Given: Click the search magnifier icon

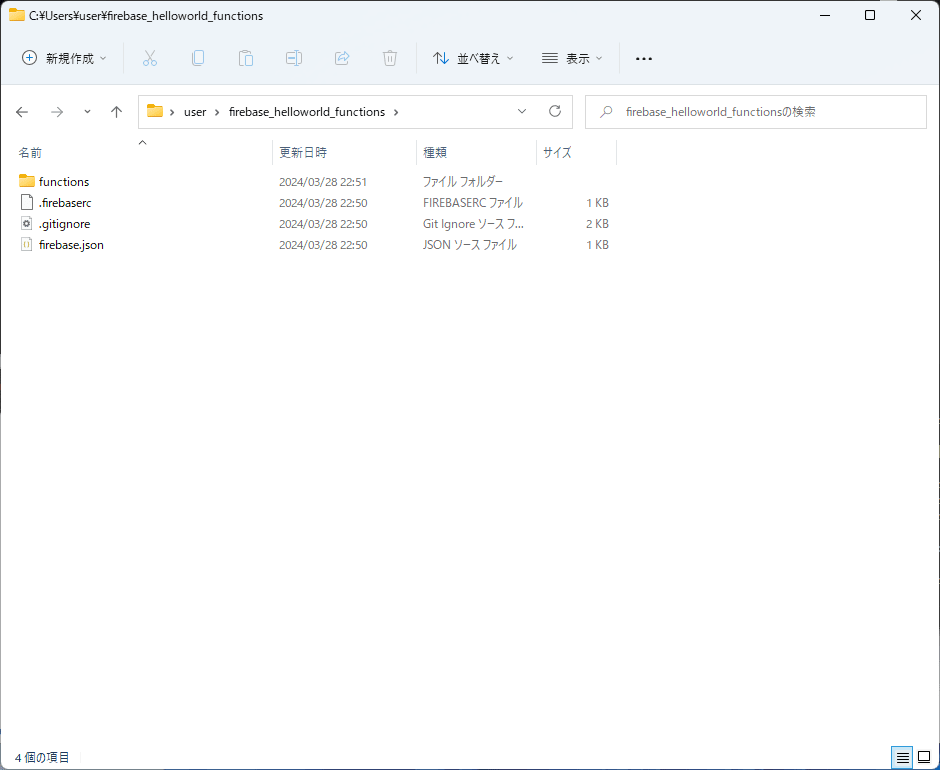Looking at the screenshot, I should tap(606, 112).
